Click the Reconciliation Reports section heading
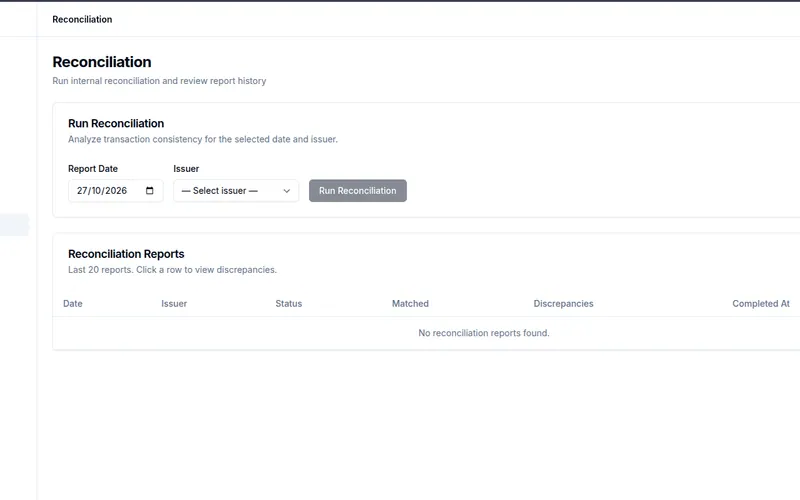Viewport: 800px width, 500px height. coord(126,254)
